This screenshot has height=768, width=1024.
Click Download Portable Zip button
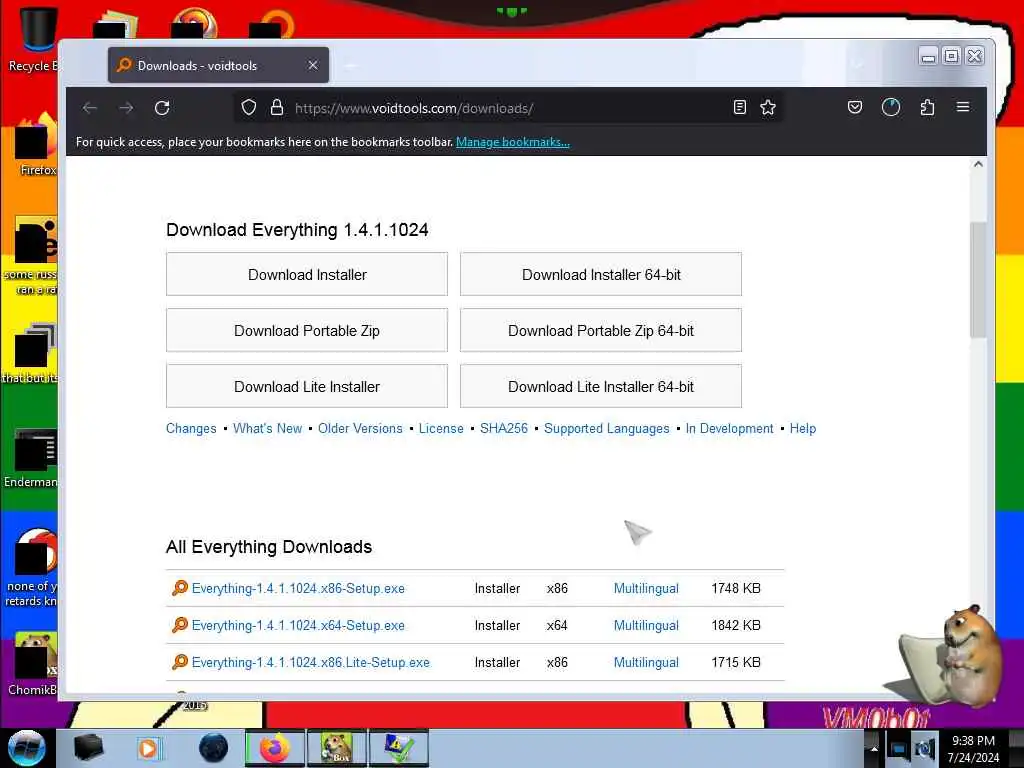coord(307,330)
